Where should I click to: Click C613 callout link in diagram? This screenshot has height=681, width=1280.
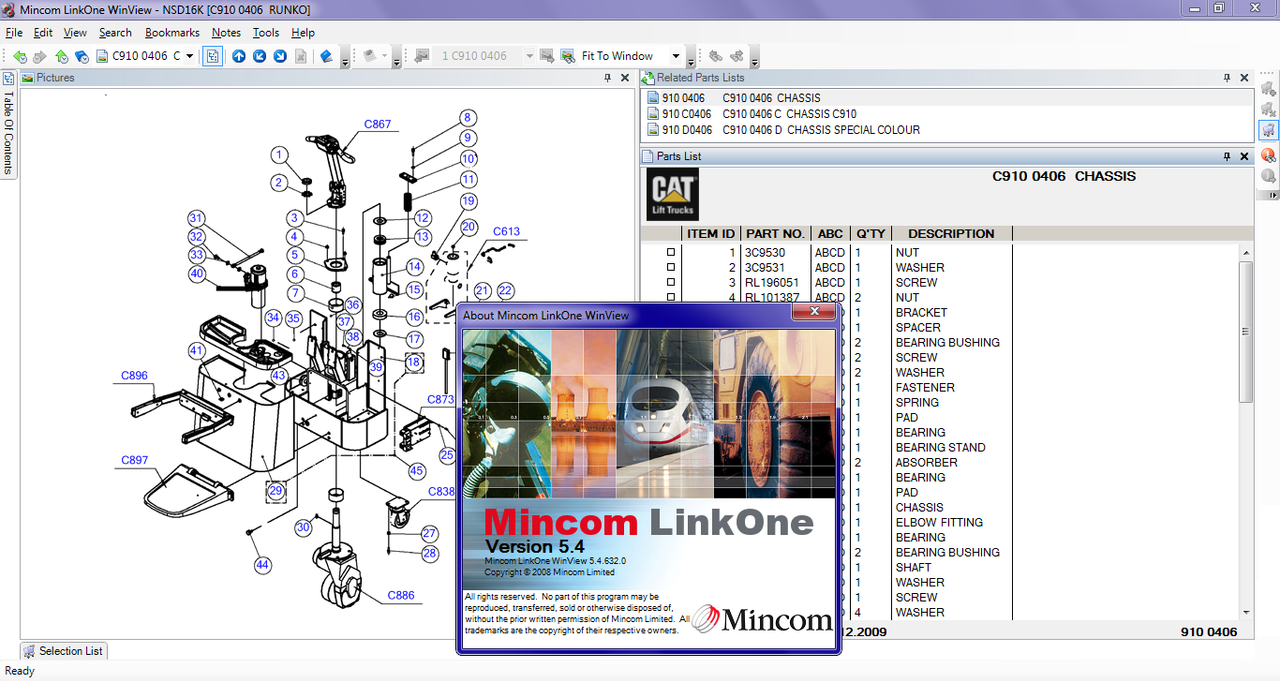point(506,232)
